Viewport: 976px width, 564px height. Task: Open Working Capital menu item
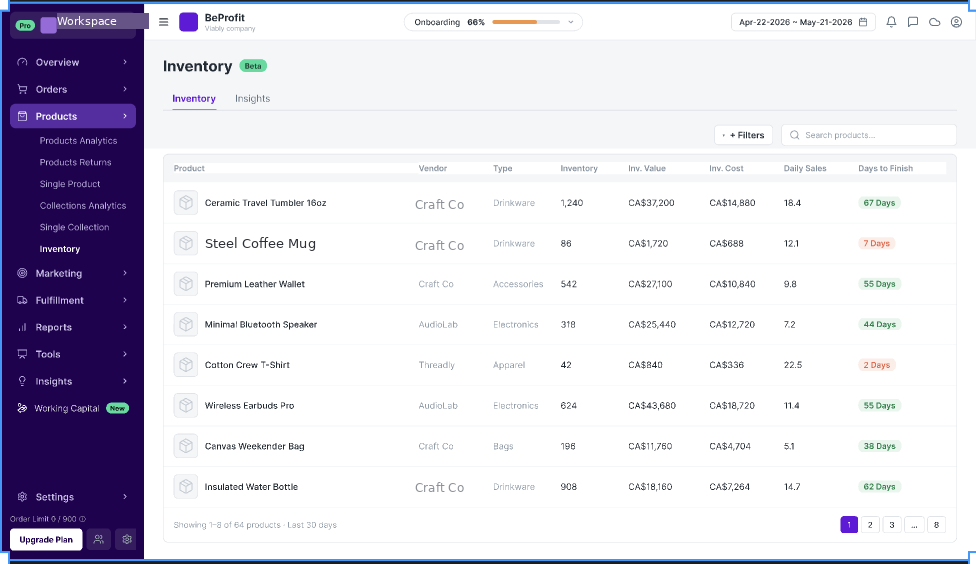coord(73,408)
